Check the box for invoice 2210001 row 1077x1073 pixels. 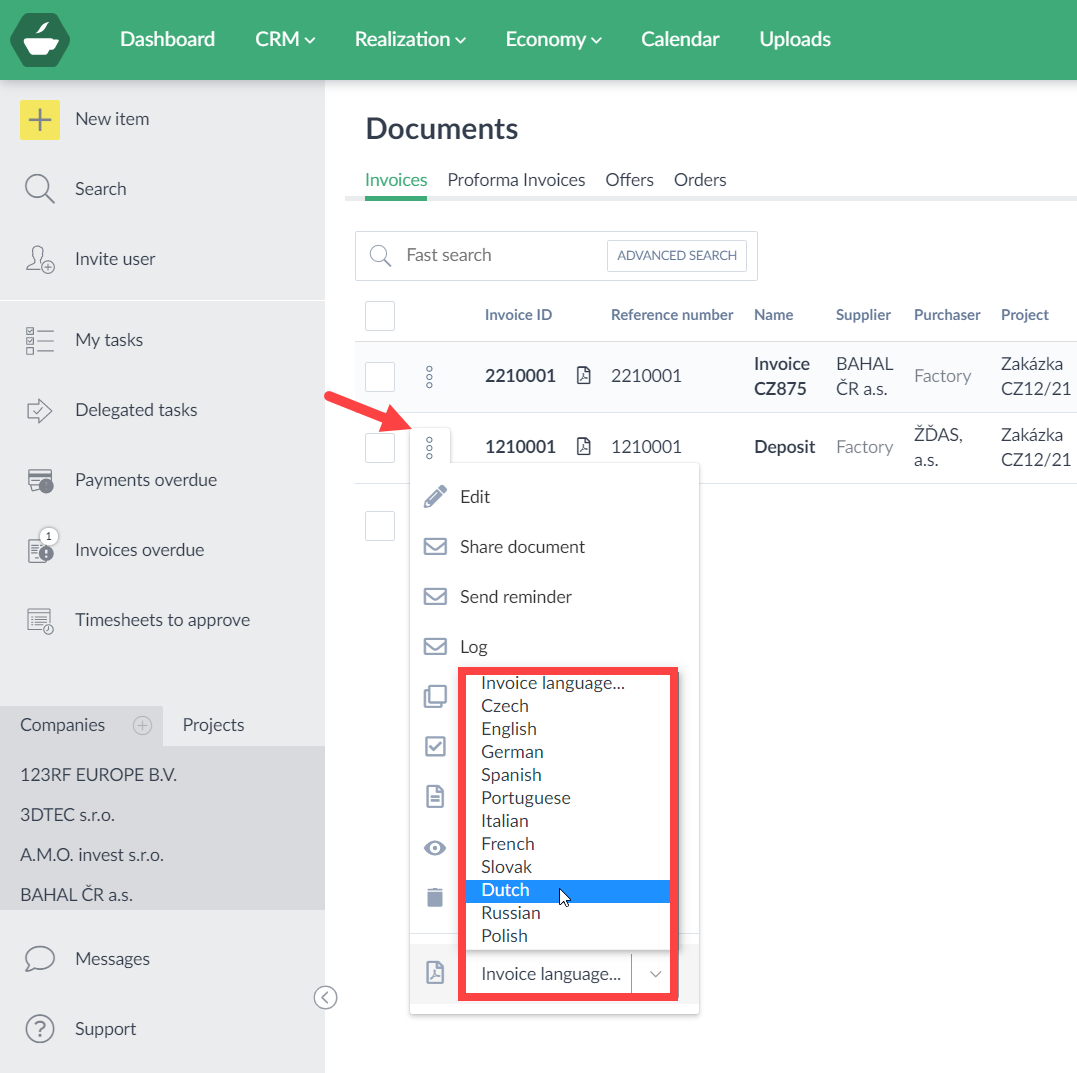pos(380,377)
